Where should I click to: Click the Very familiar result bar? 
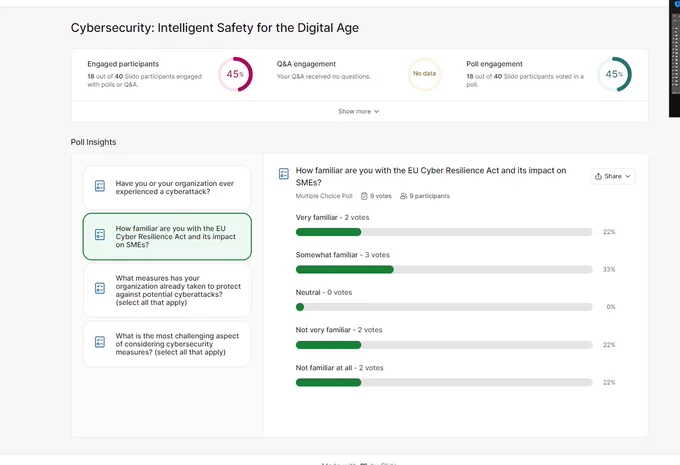pyautogui.click(x=444, y=232)
